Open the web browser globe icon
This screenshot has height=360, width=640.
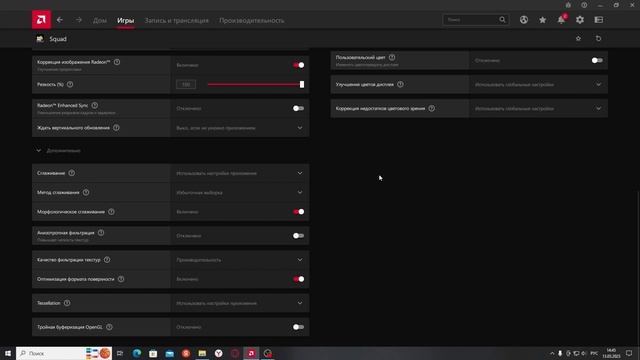click(x=524, y=20)
